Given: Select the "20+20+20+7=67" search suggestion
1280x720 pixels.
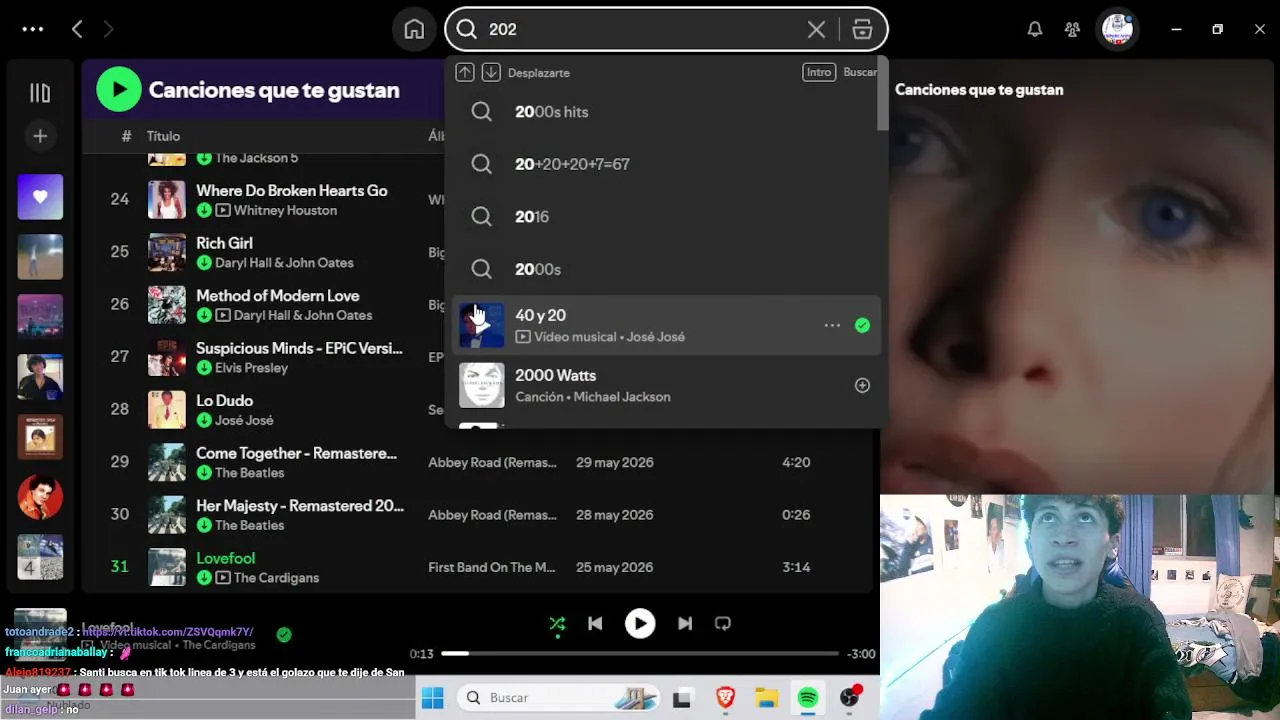Looking at the screenshot, I should coord(665,164).
